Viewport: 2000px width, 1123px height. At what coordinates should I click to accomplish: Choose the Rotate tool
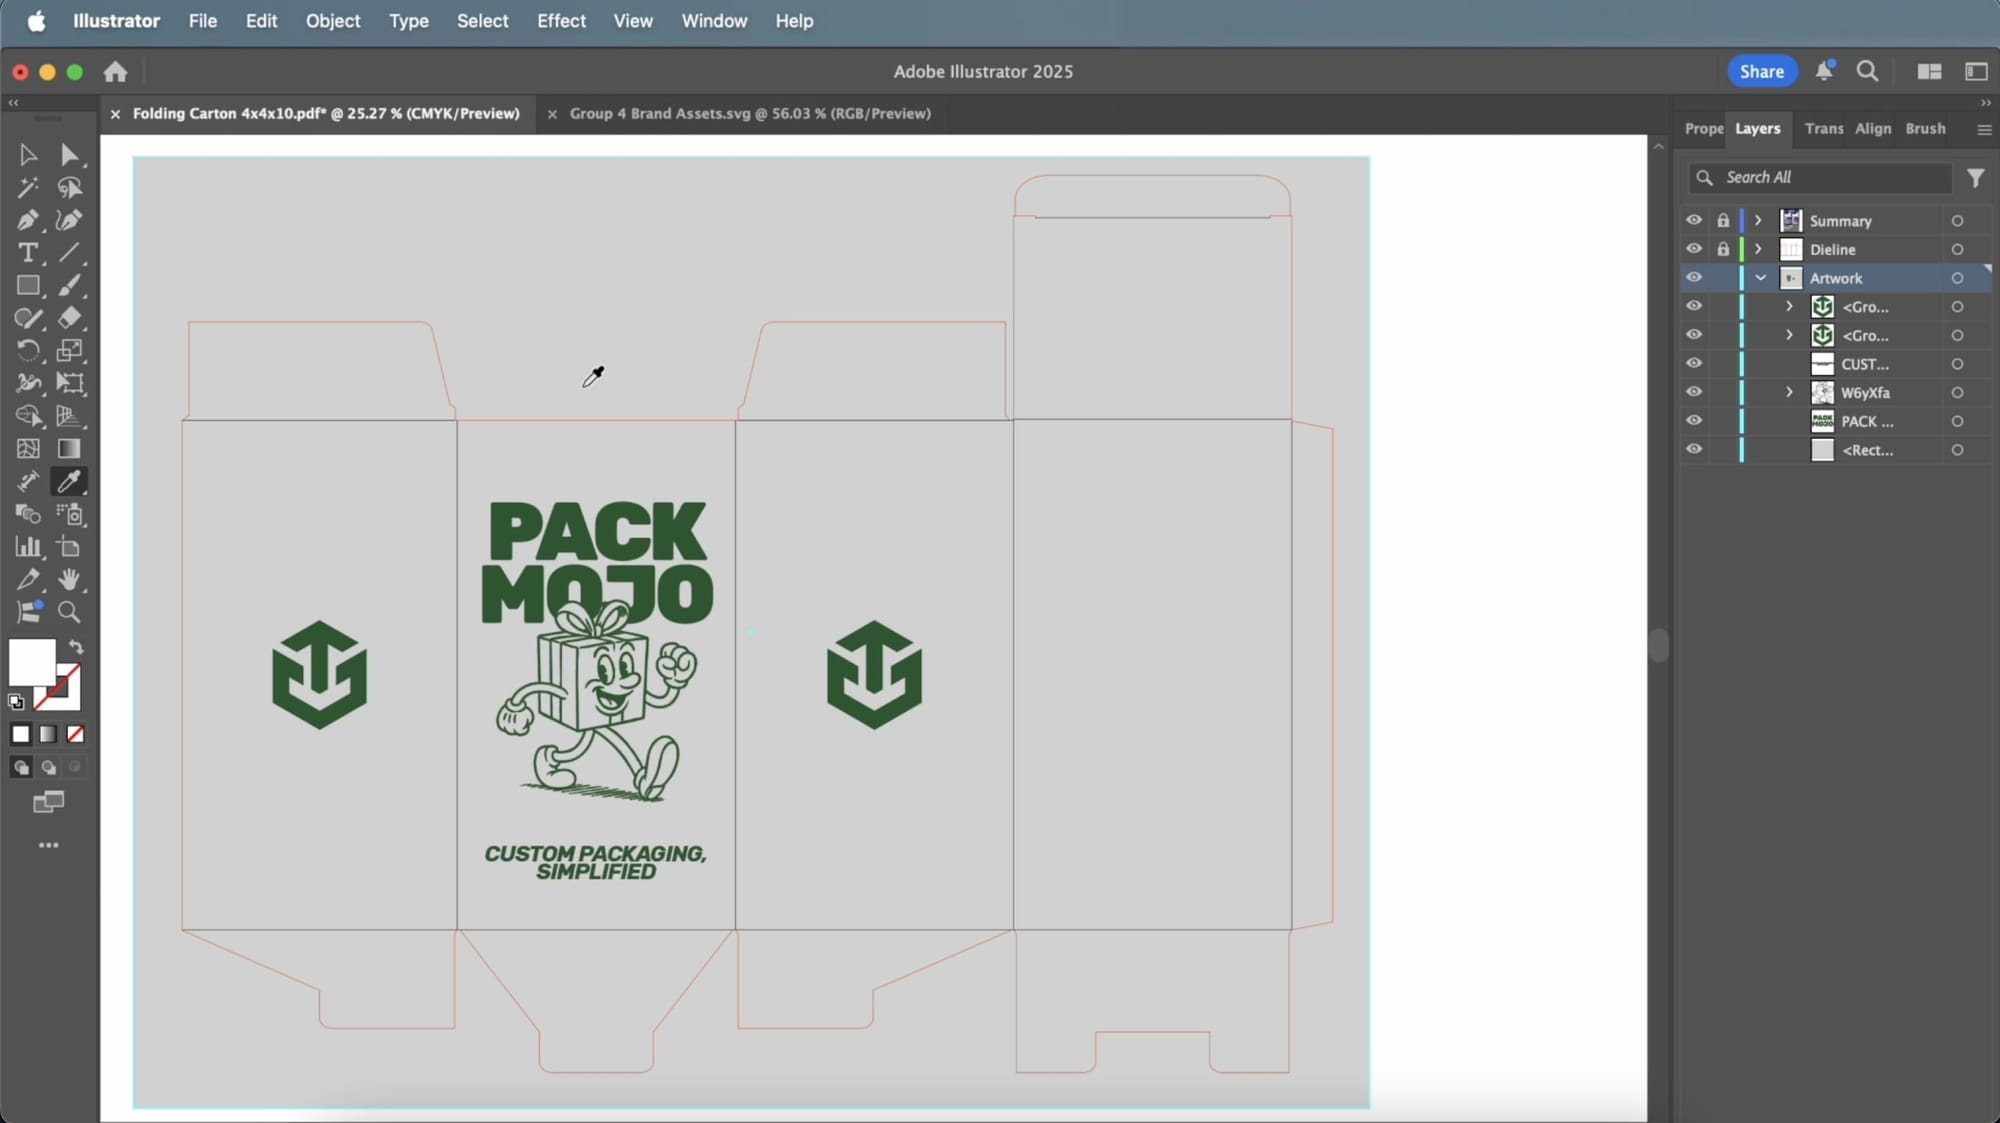pos(28,351)
